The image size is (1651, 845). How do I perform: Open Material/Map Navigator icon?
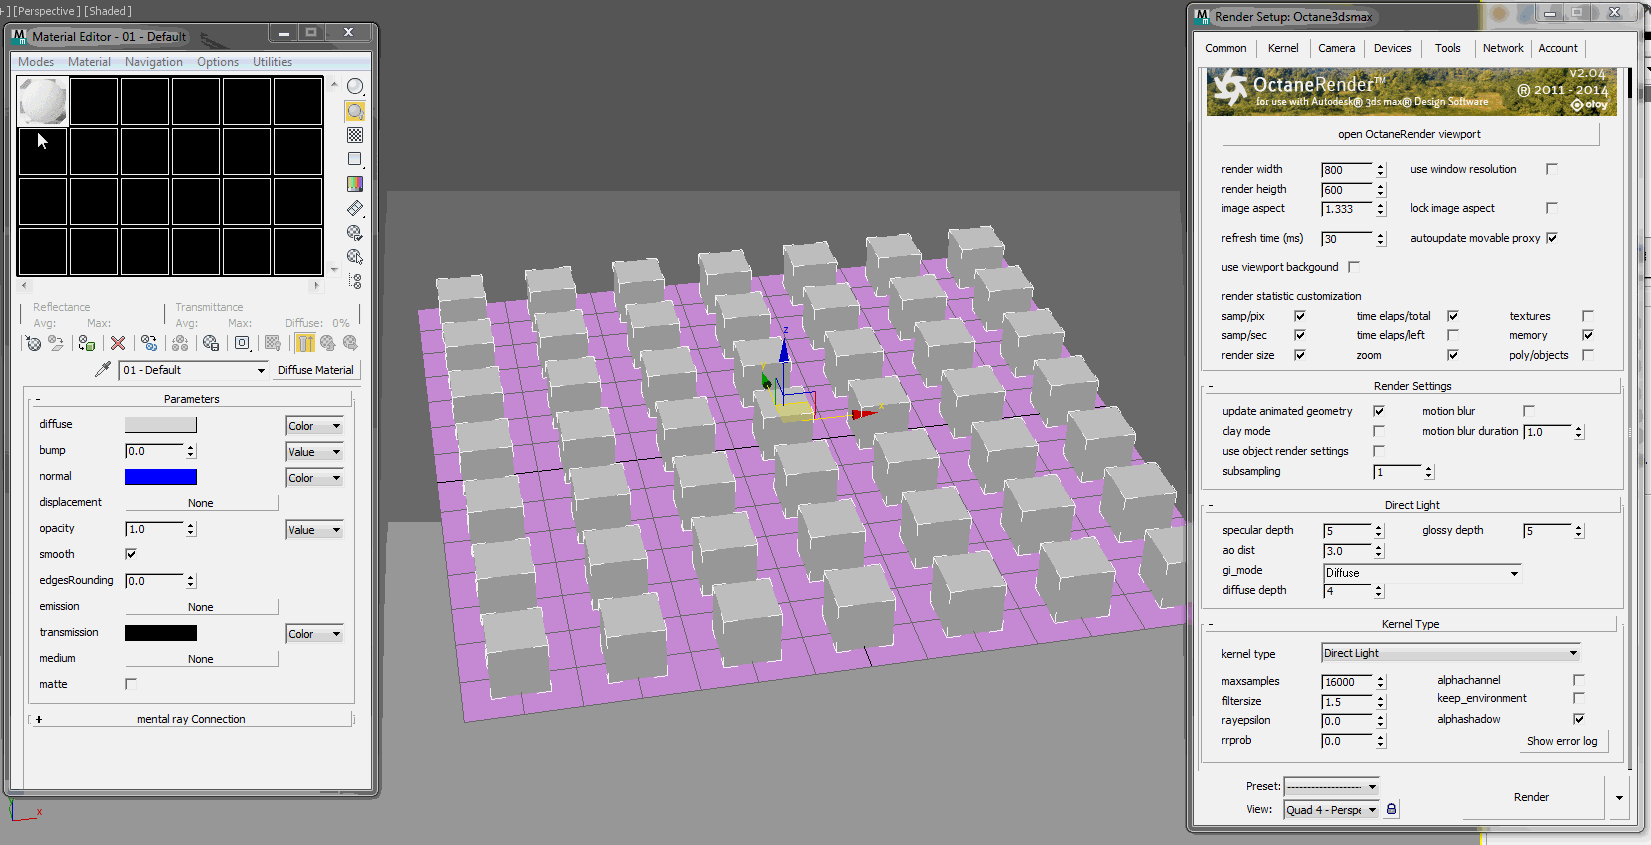(355, 281)
